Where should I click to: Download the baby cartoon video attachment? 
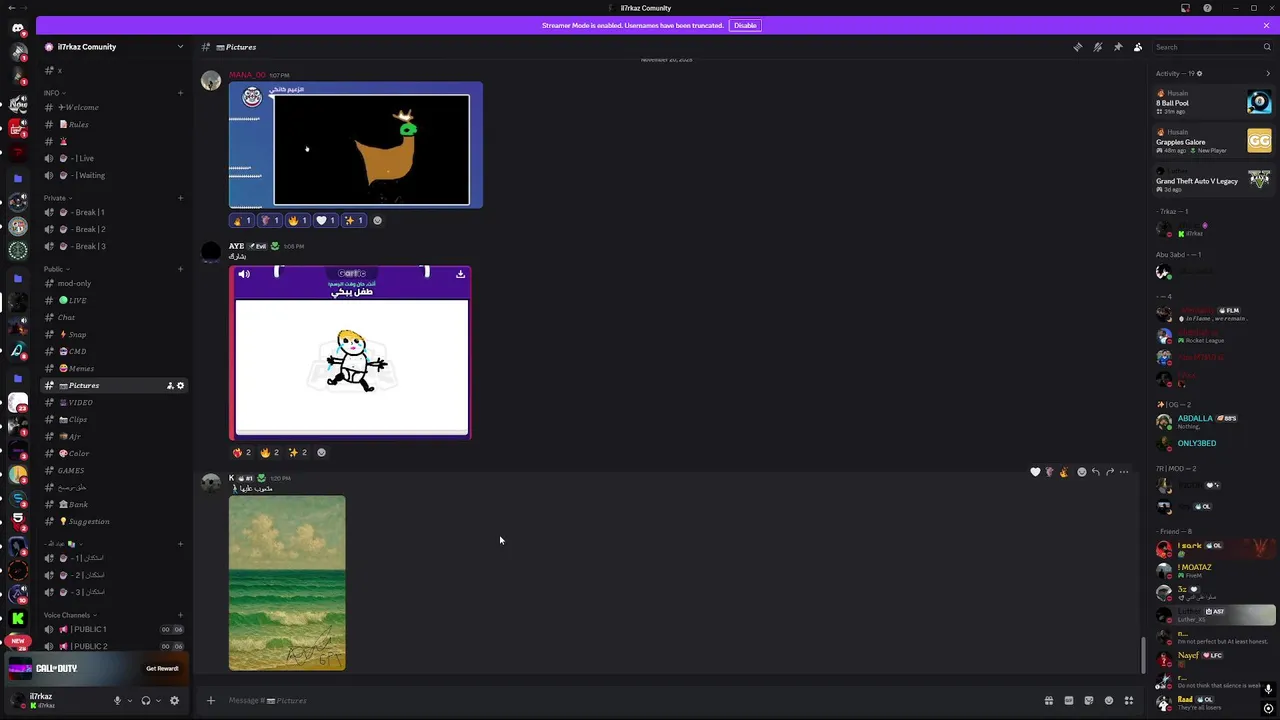[x=460, y=274]
